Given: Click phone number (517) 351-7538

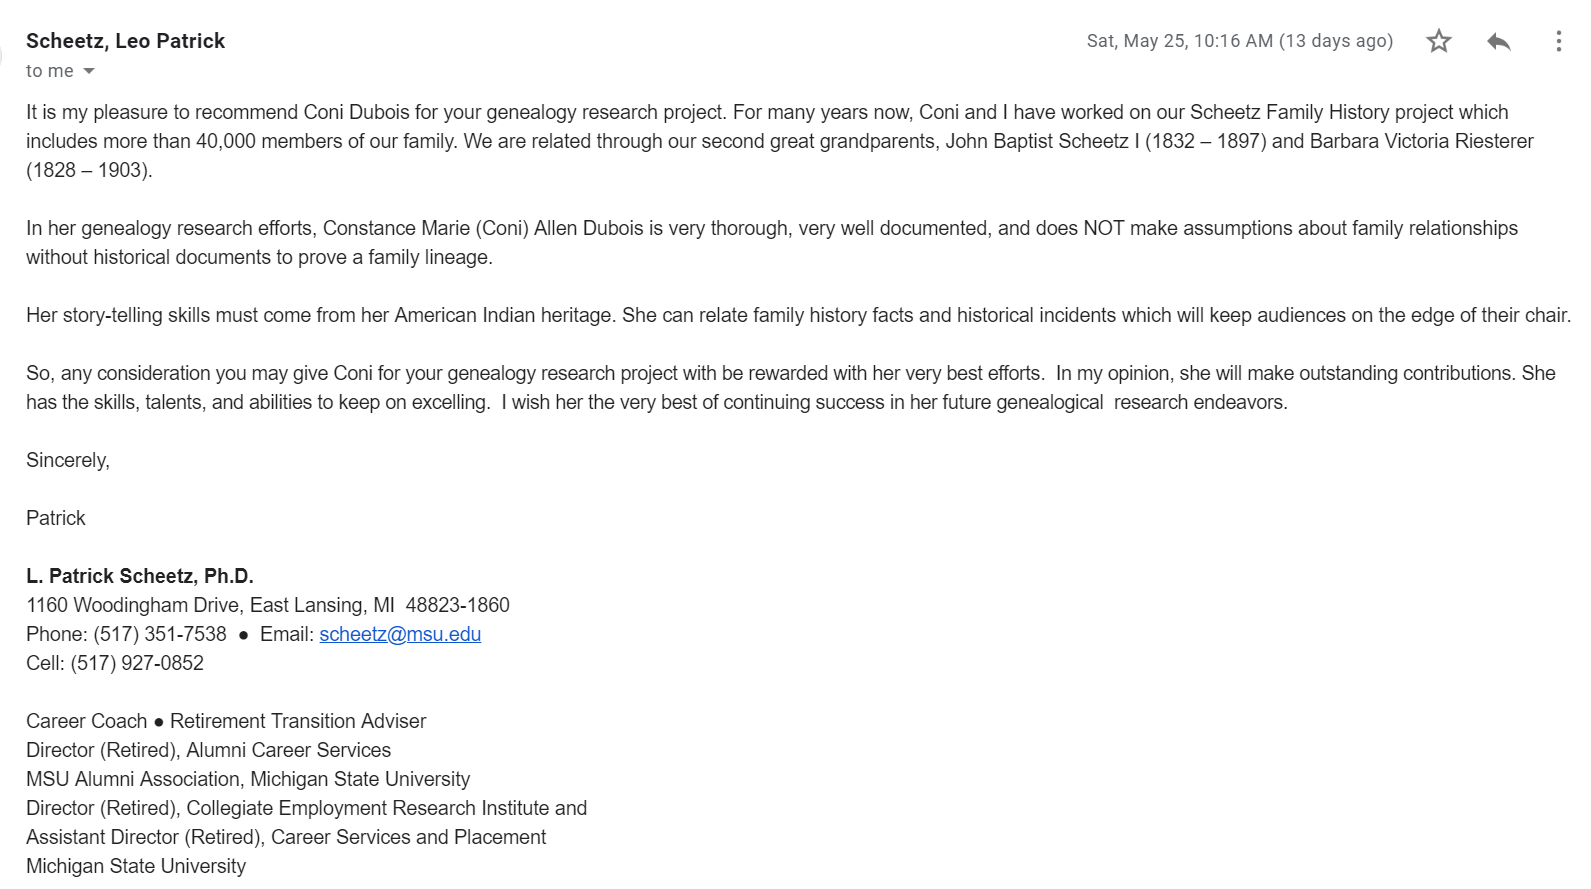Looking at the screenshot, I should coord(160,634).
